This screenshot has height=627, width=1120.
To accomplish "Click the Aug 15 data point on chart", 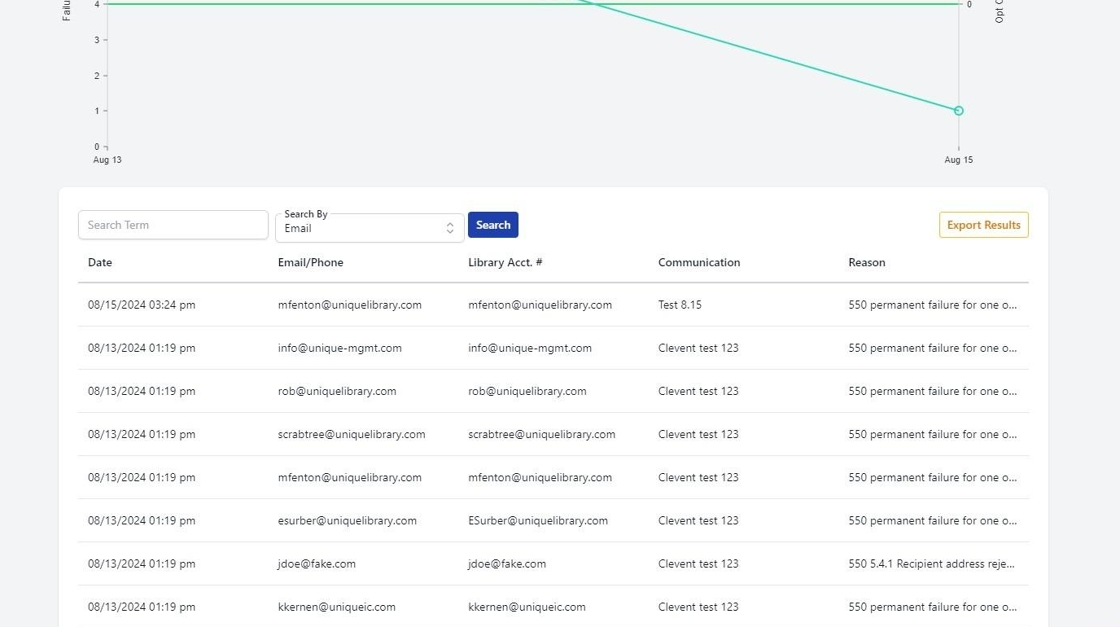I will (x=959, y=111).
